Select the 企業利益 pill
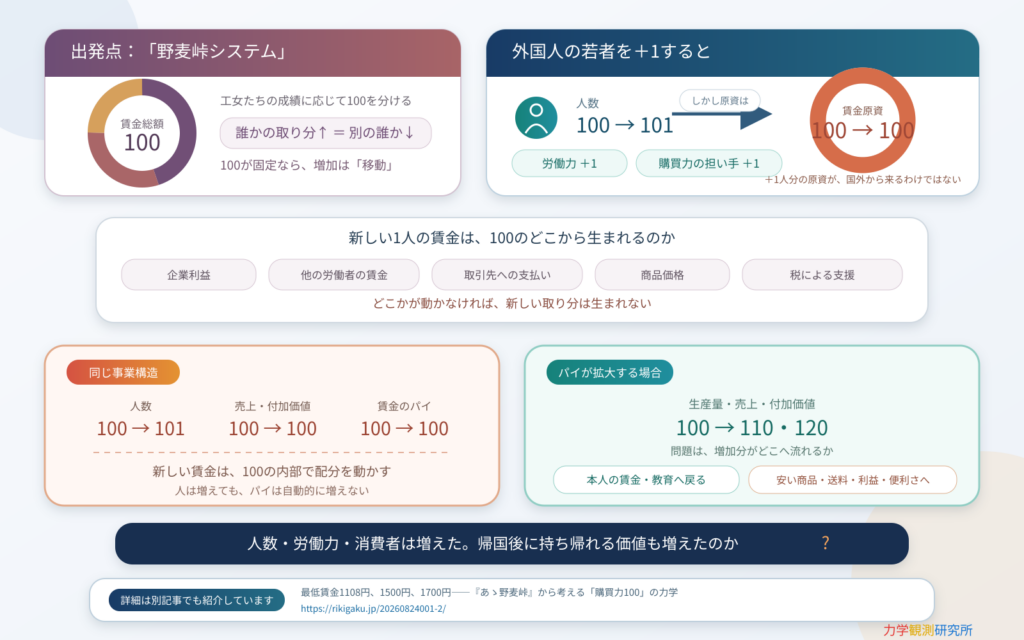Screen dimensions: 1024x640 [x=189, y=275]
